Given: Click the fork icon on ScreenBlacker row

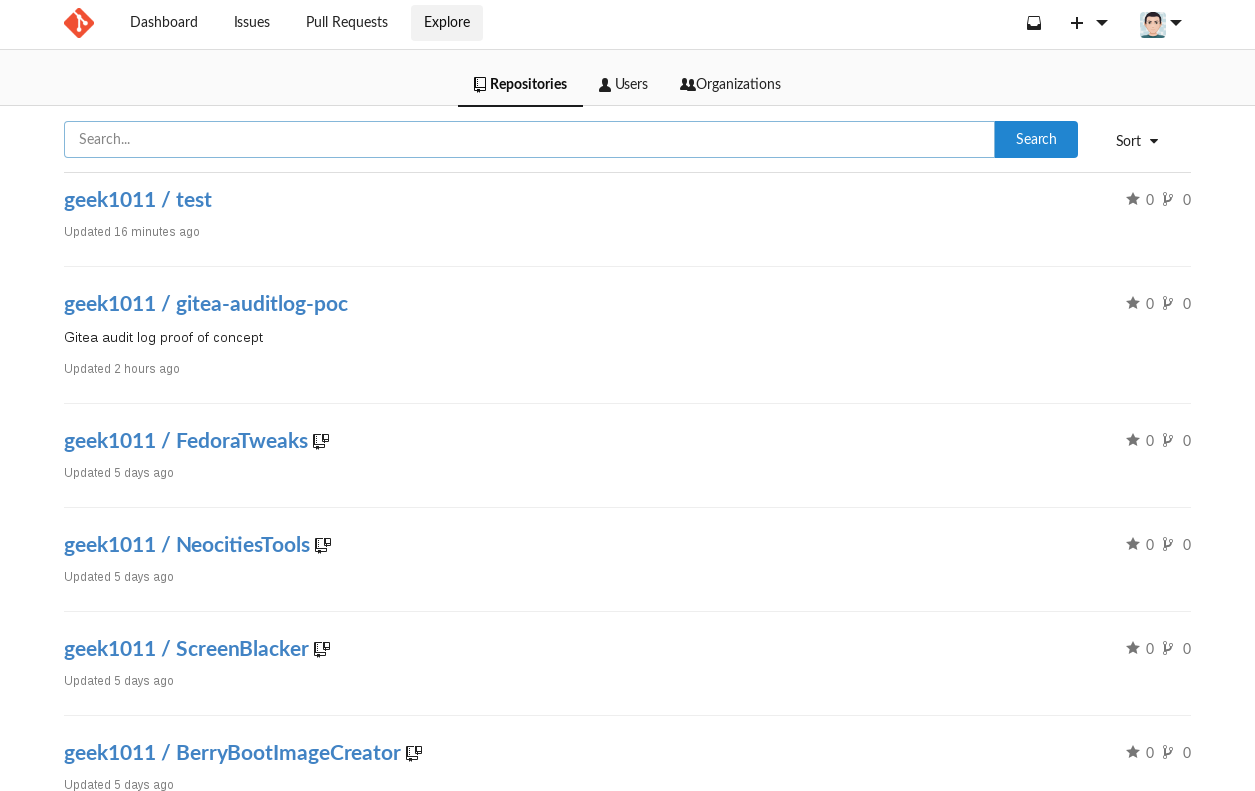Looking at the screenshot, I should click(x=1167, y=648).
